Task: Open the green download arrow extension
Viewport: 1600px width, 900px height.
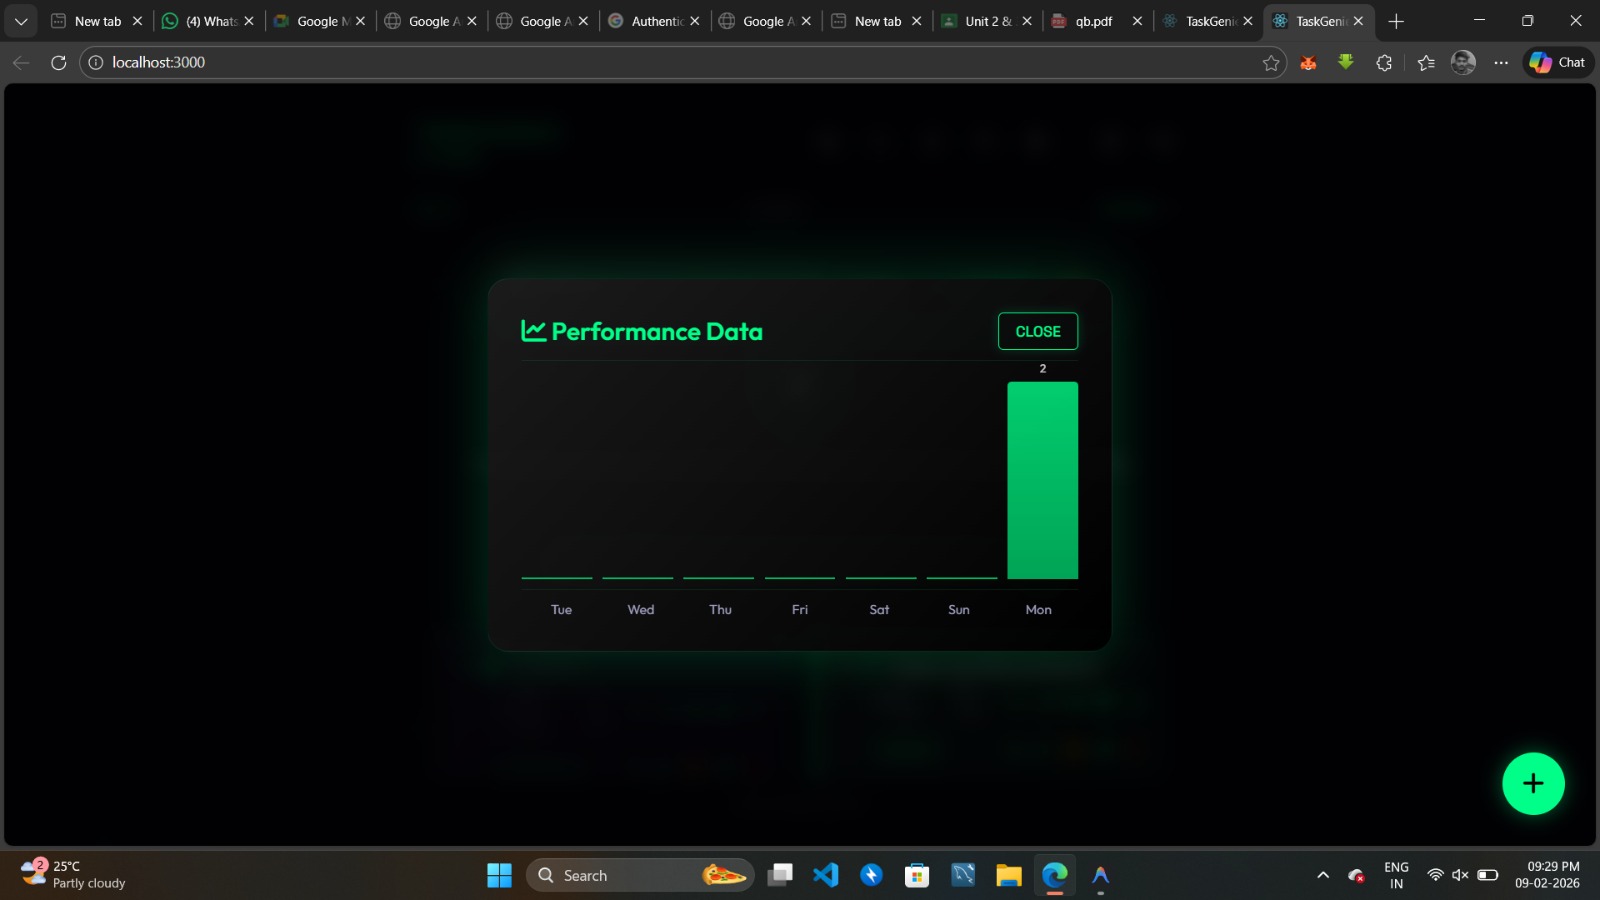Action: click(1346, 62)
